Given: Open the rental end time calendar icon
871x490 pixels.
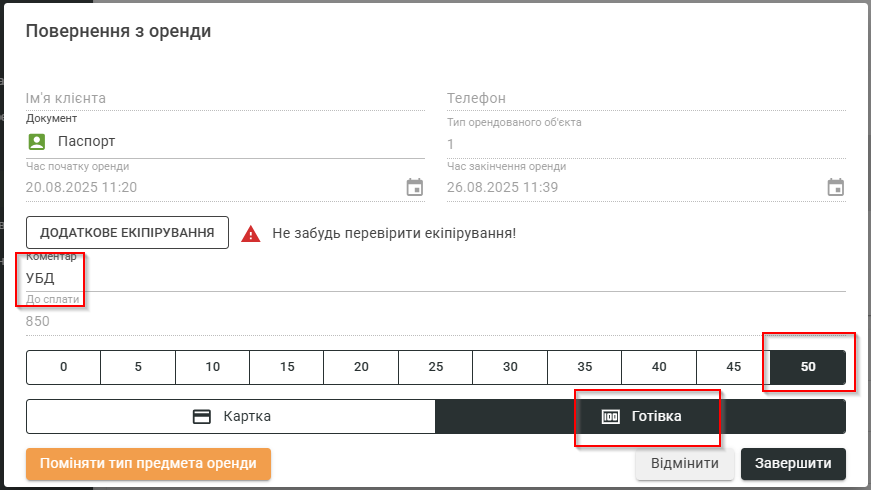Looking at the screenshot, I should pos(836,187).
